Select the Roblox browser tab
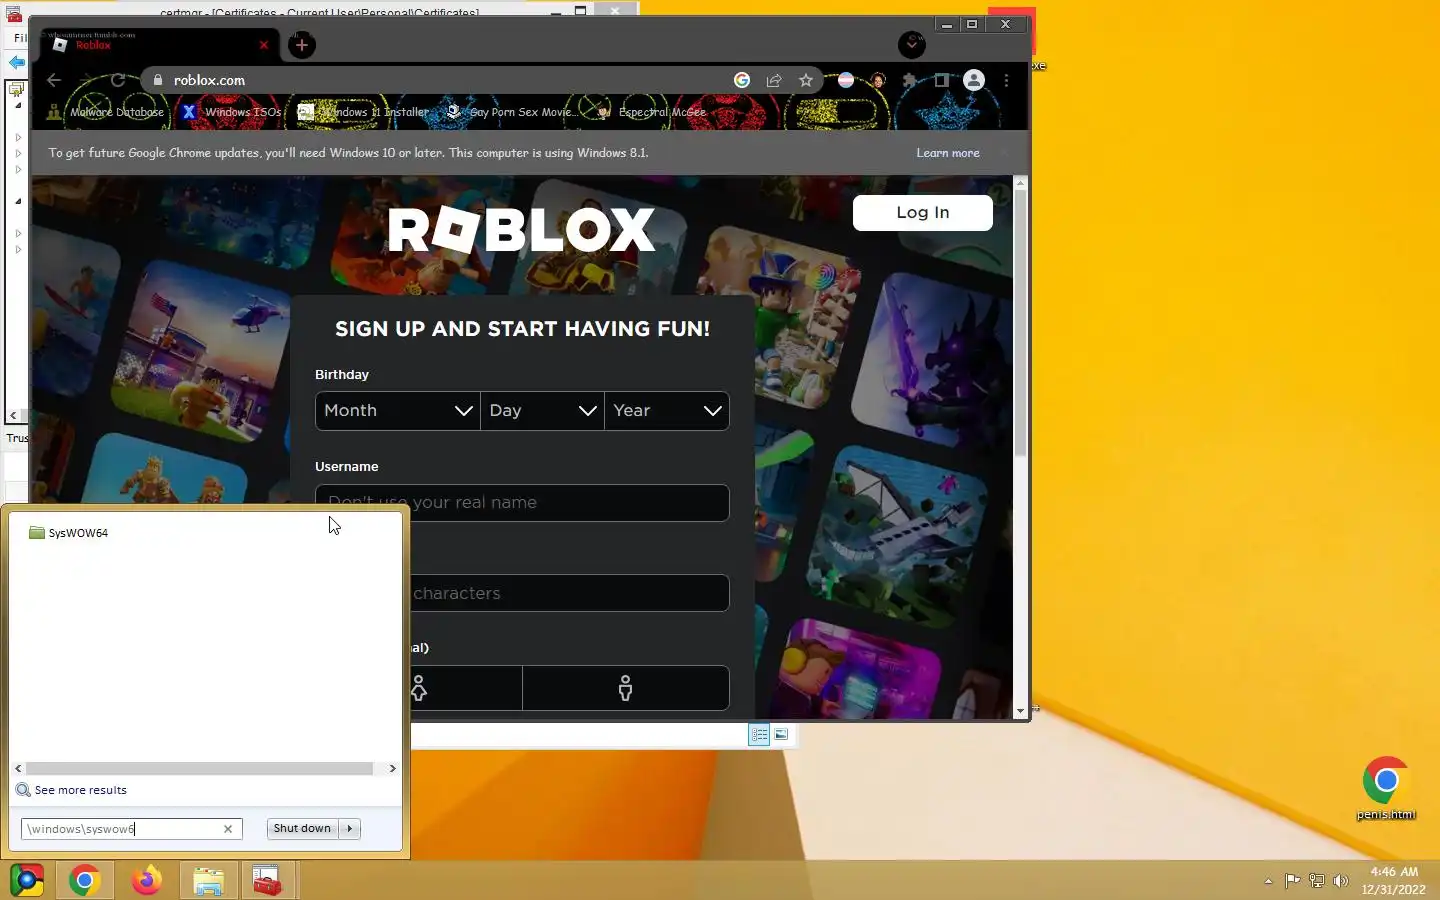The width and height of the screenshot is (1440, 900). pos(155,45)
